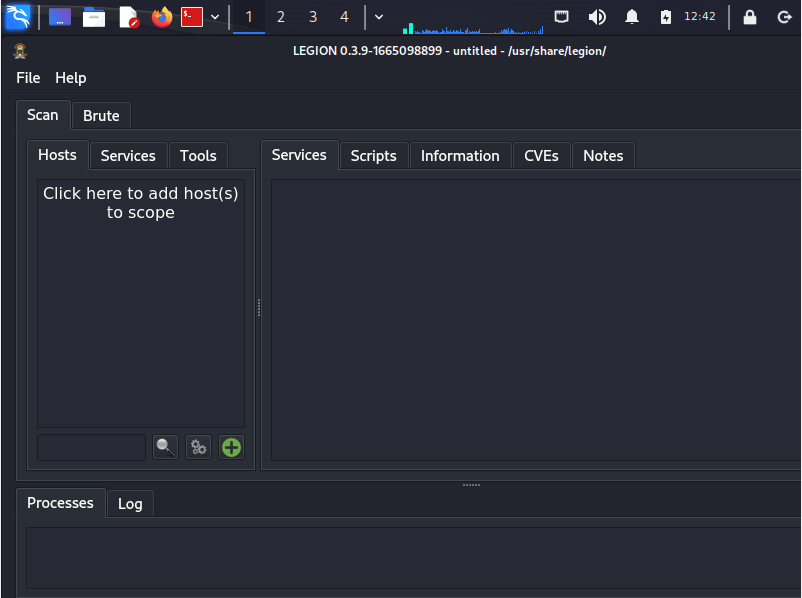
Task: Expand the terminal dropdown arrow in panel
Action: pos(215,17)
